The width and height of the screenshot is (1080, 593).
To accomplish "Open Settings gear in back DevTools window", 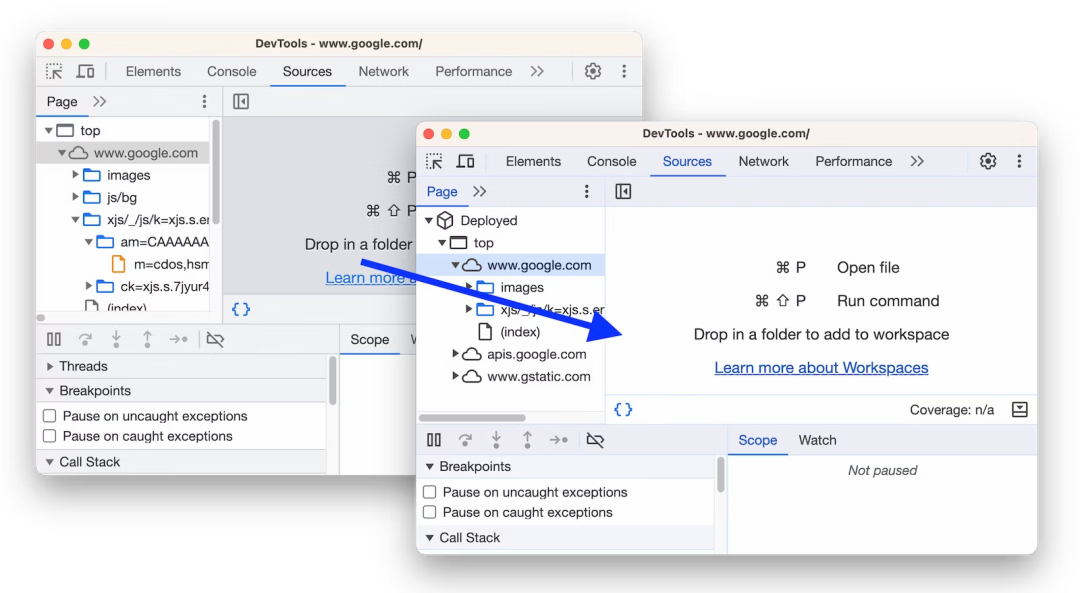I will (592, 71).
